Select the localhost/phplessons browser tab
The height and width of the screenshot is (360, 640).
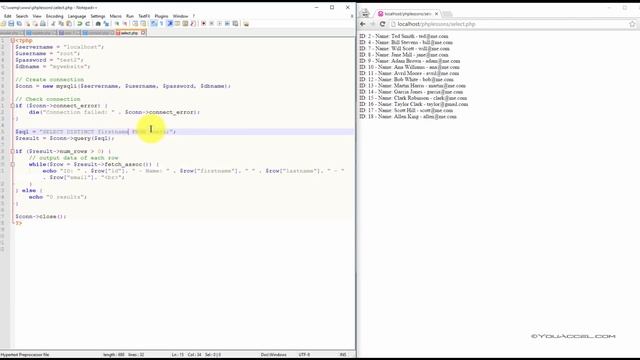408,13
